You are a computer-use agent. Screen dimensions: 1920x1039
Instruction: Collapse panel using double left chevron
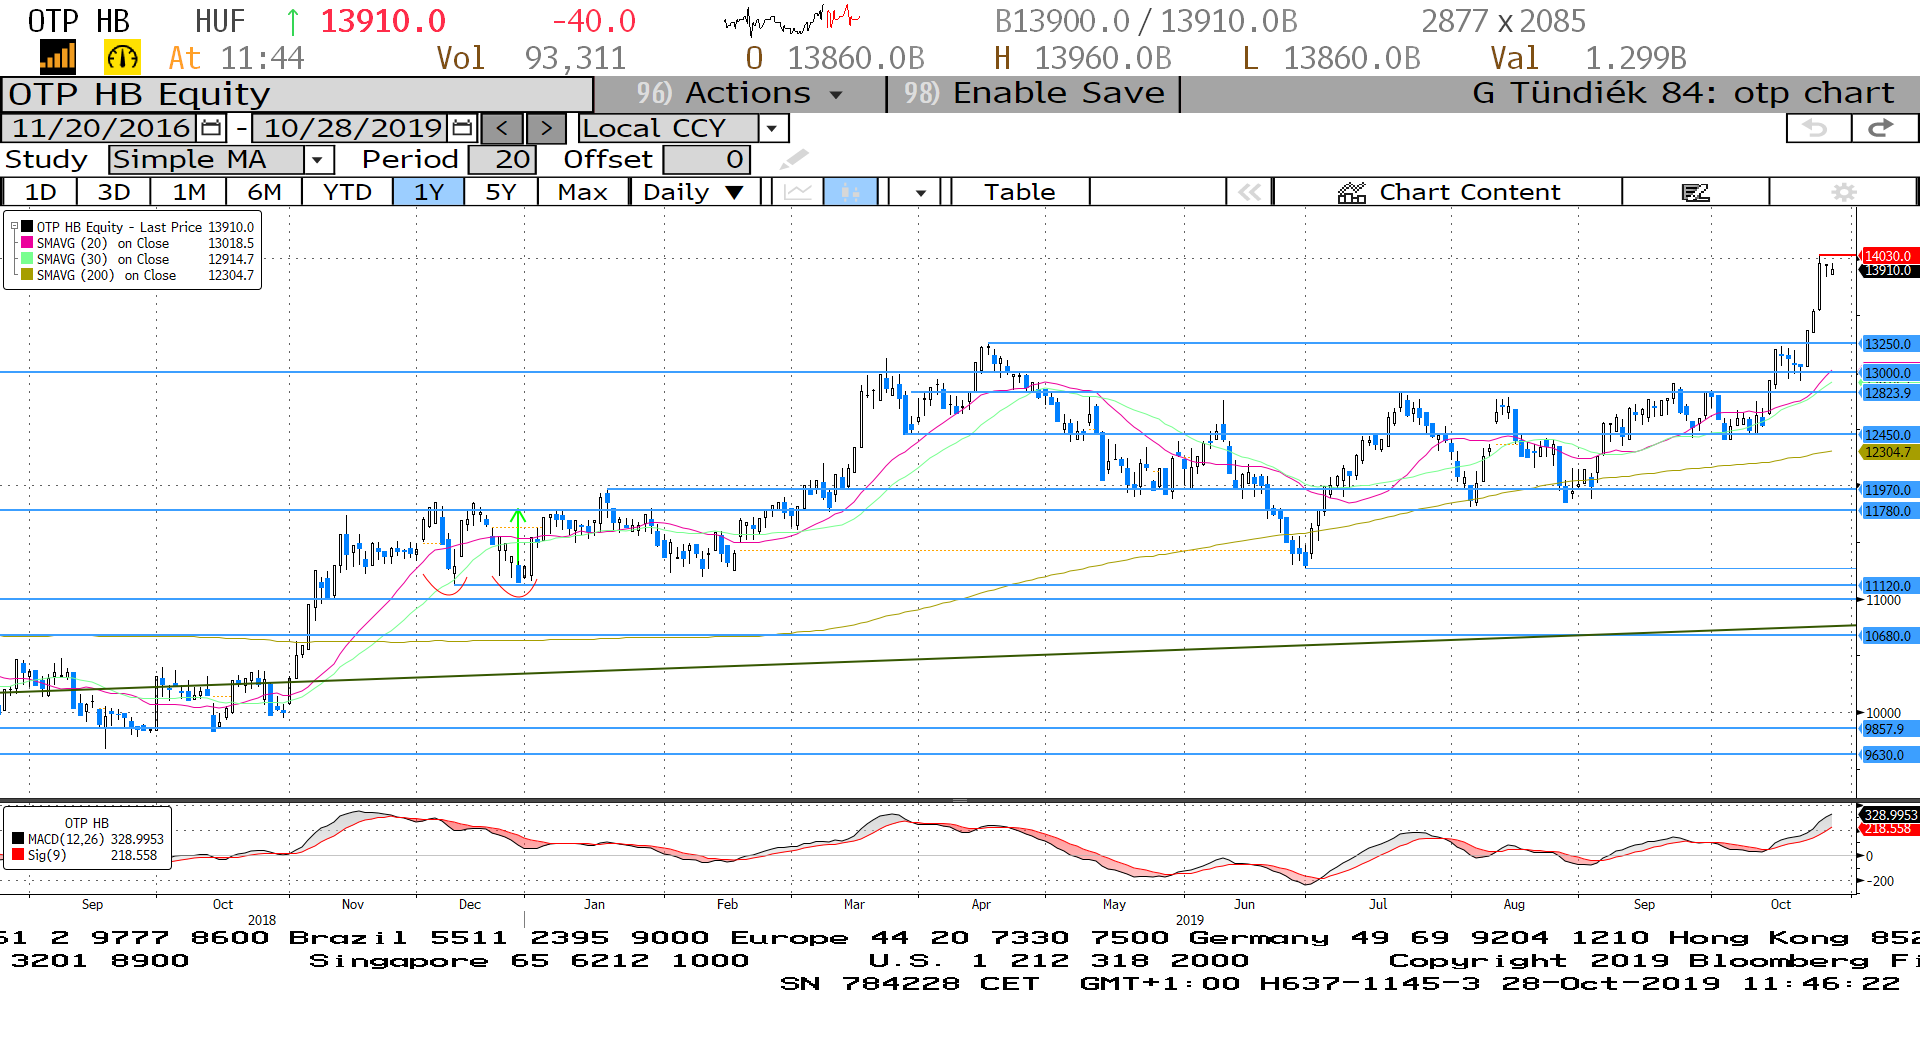tap(1249, 192)
